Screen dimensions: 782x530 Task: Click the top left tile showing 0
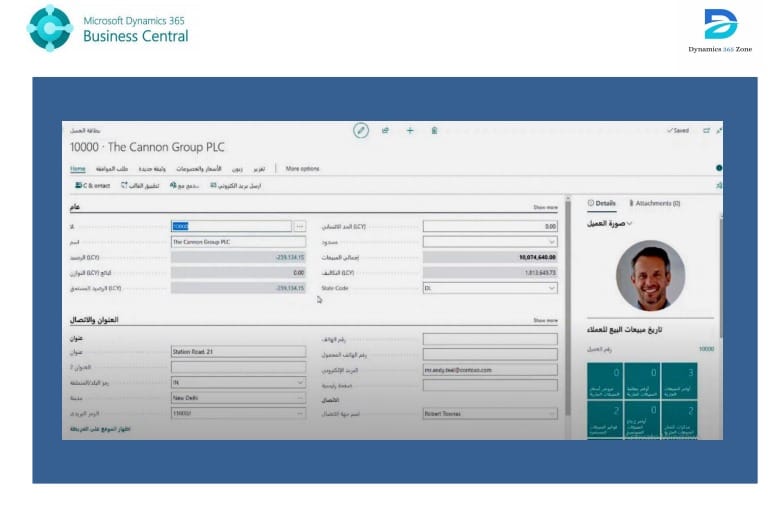605,381
